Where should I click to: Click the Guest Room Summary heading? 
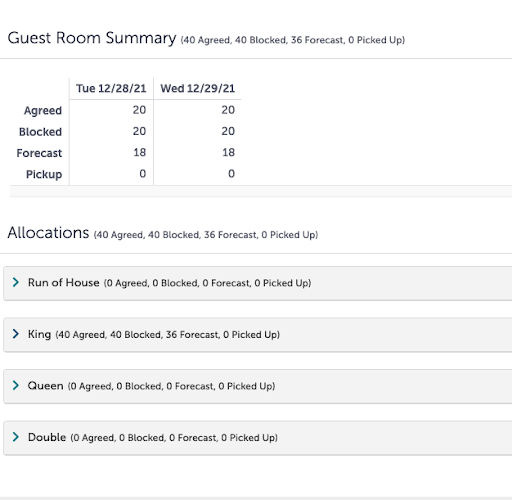[x=92, y=38]
